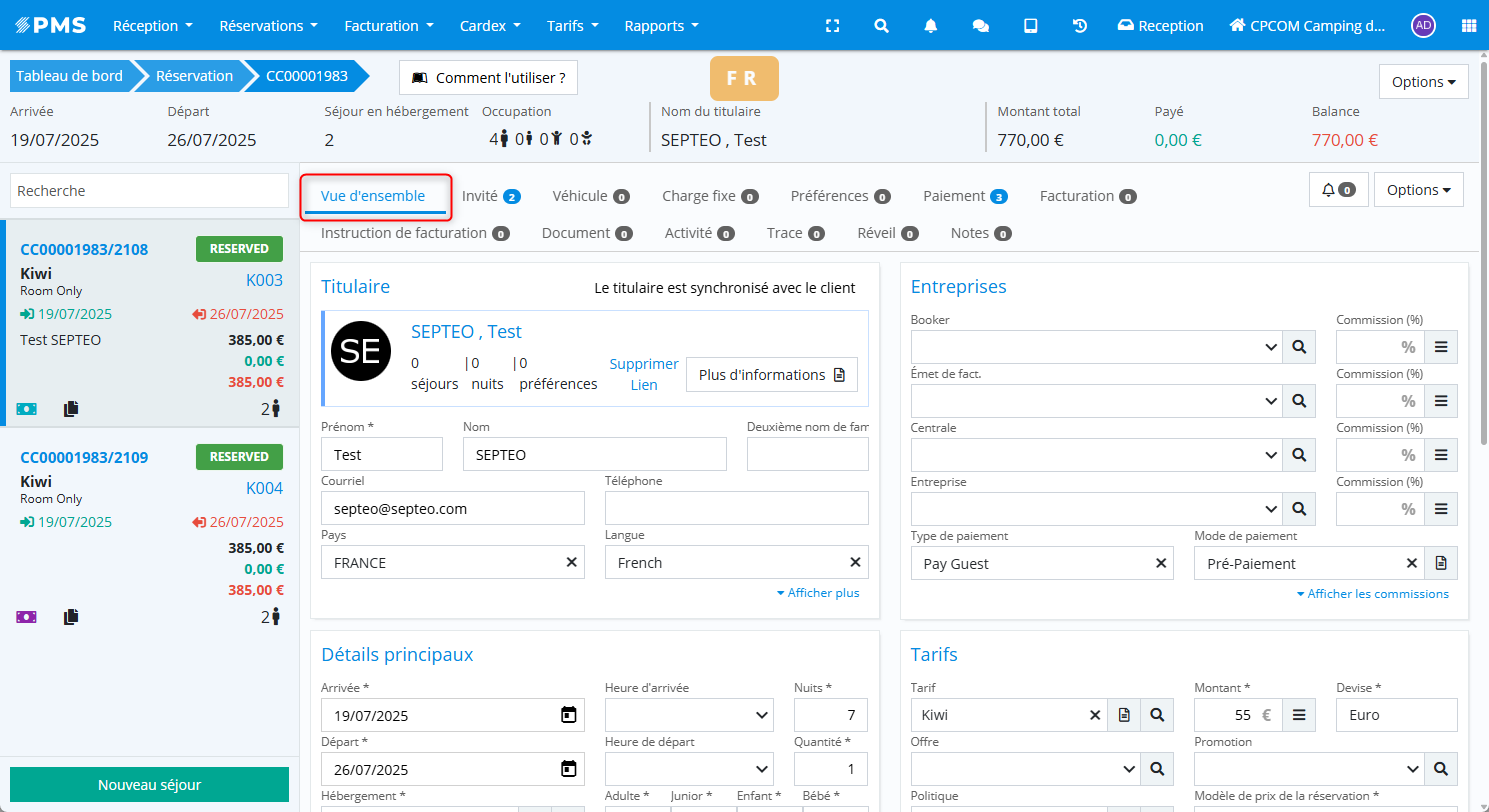Open the Heure d'arrivée dropdown
The image size is (1489, 812).
click(689, 715)
